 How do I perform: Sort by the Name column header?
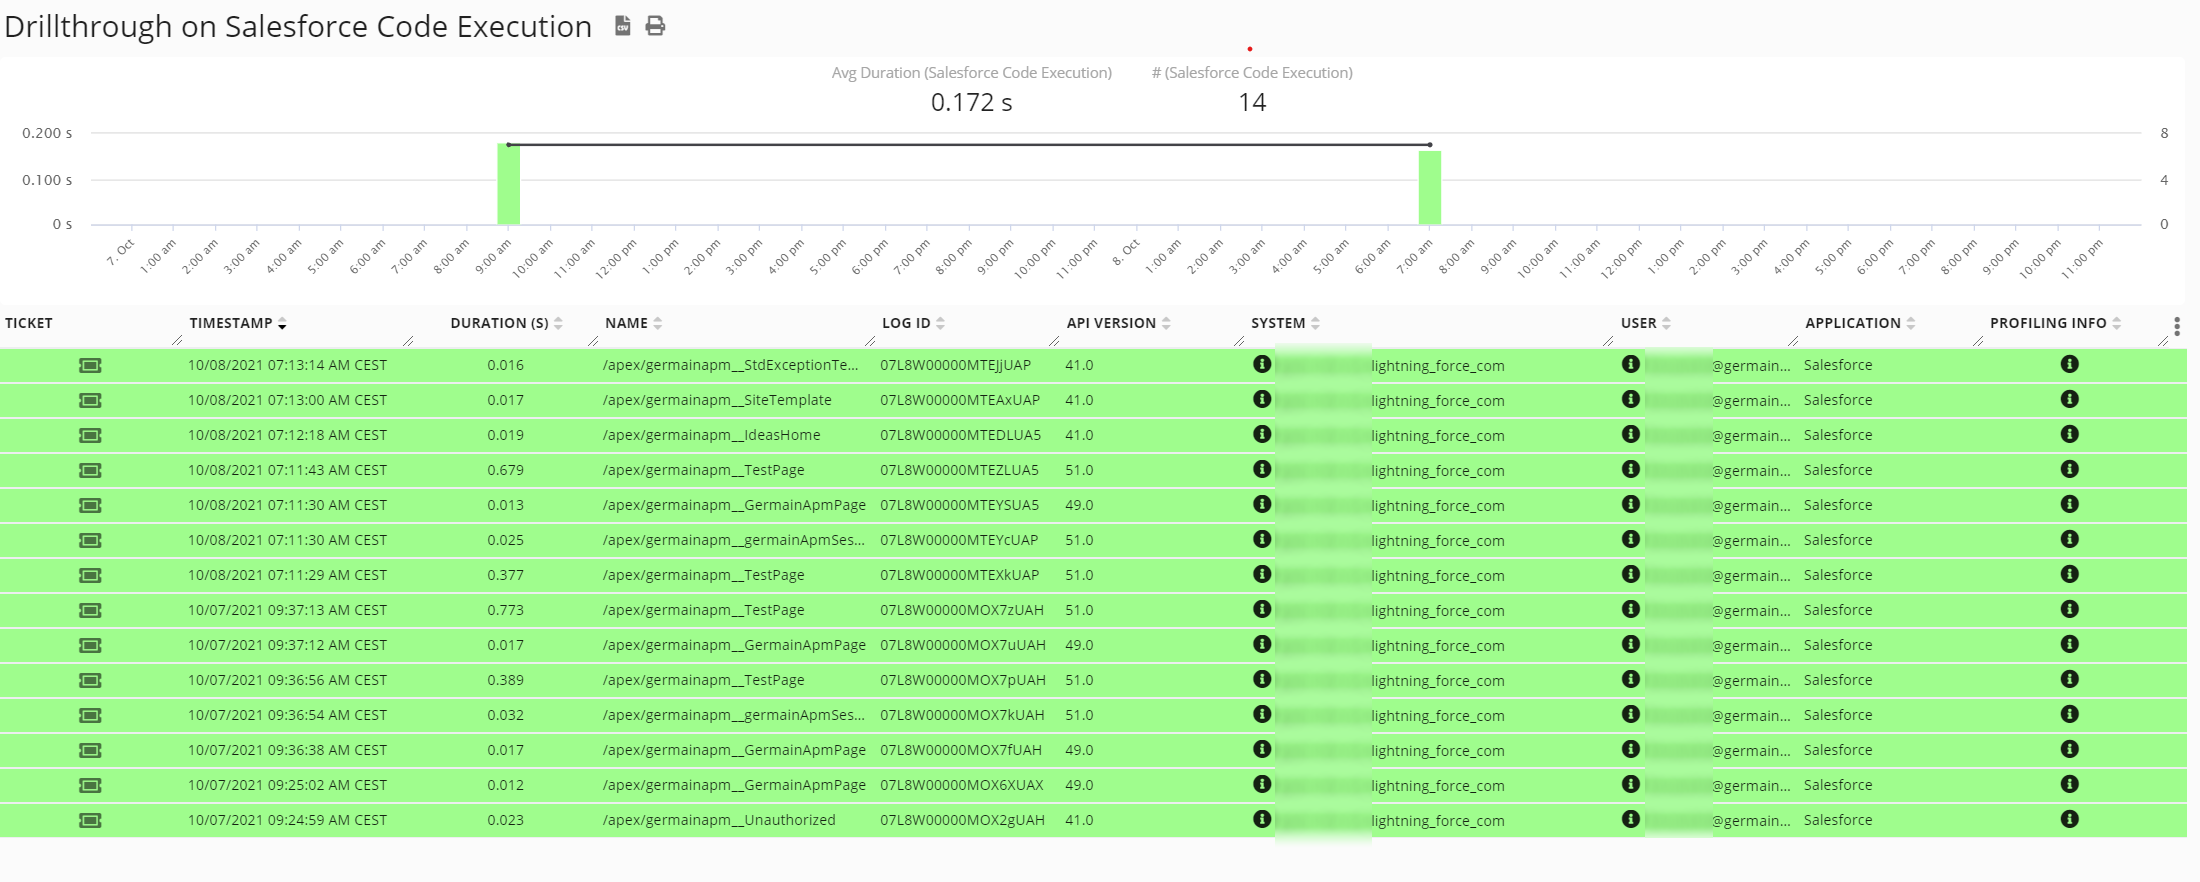pyautogui.click(x=627, y=323)
